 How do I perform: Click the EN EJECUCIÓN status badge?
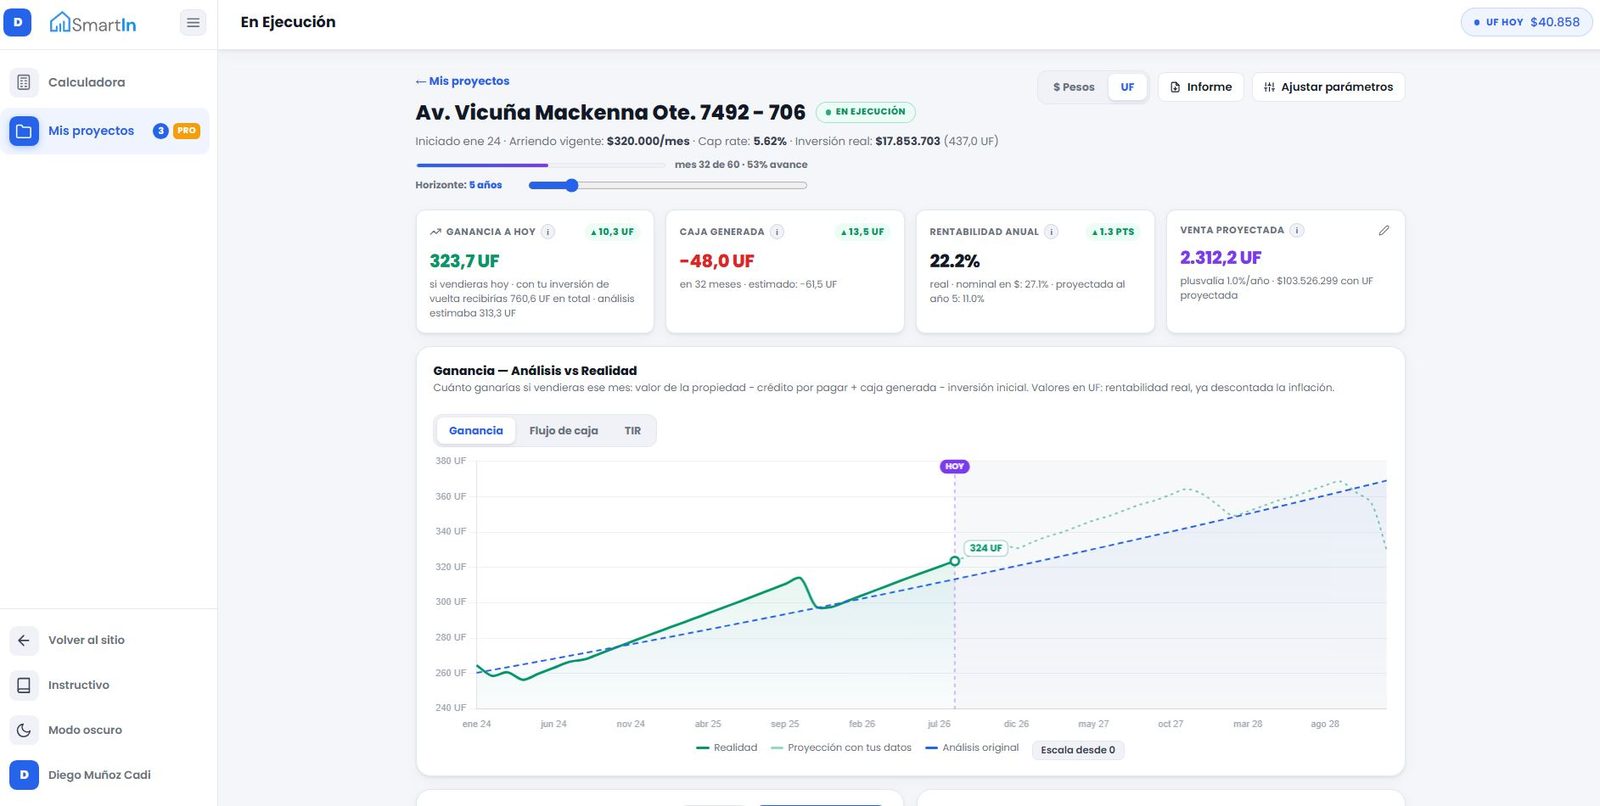tap(866, 112)
